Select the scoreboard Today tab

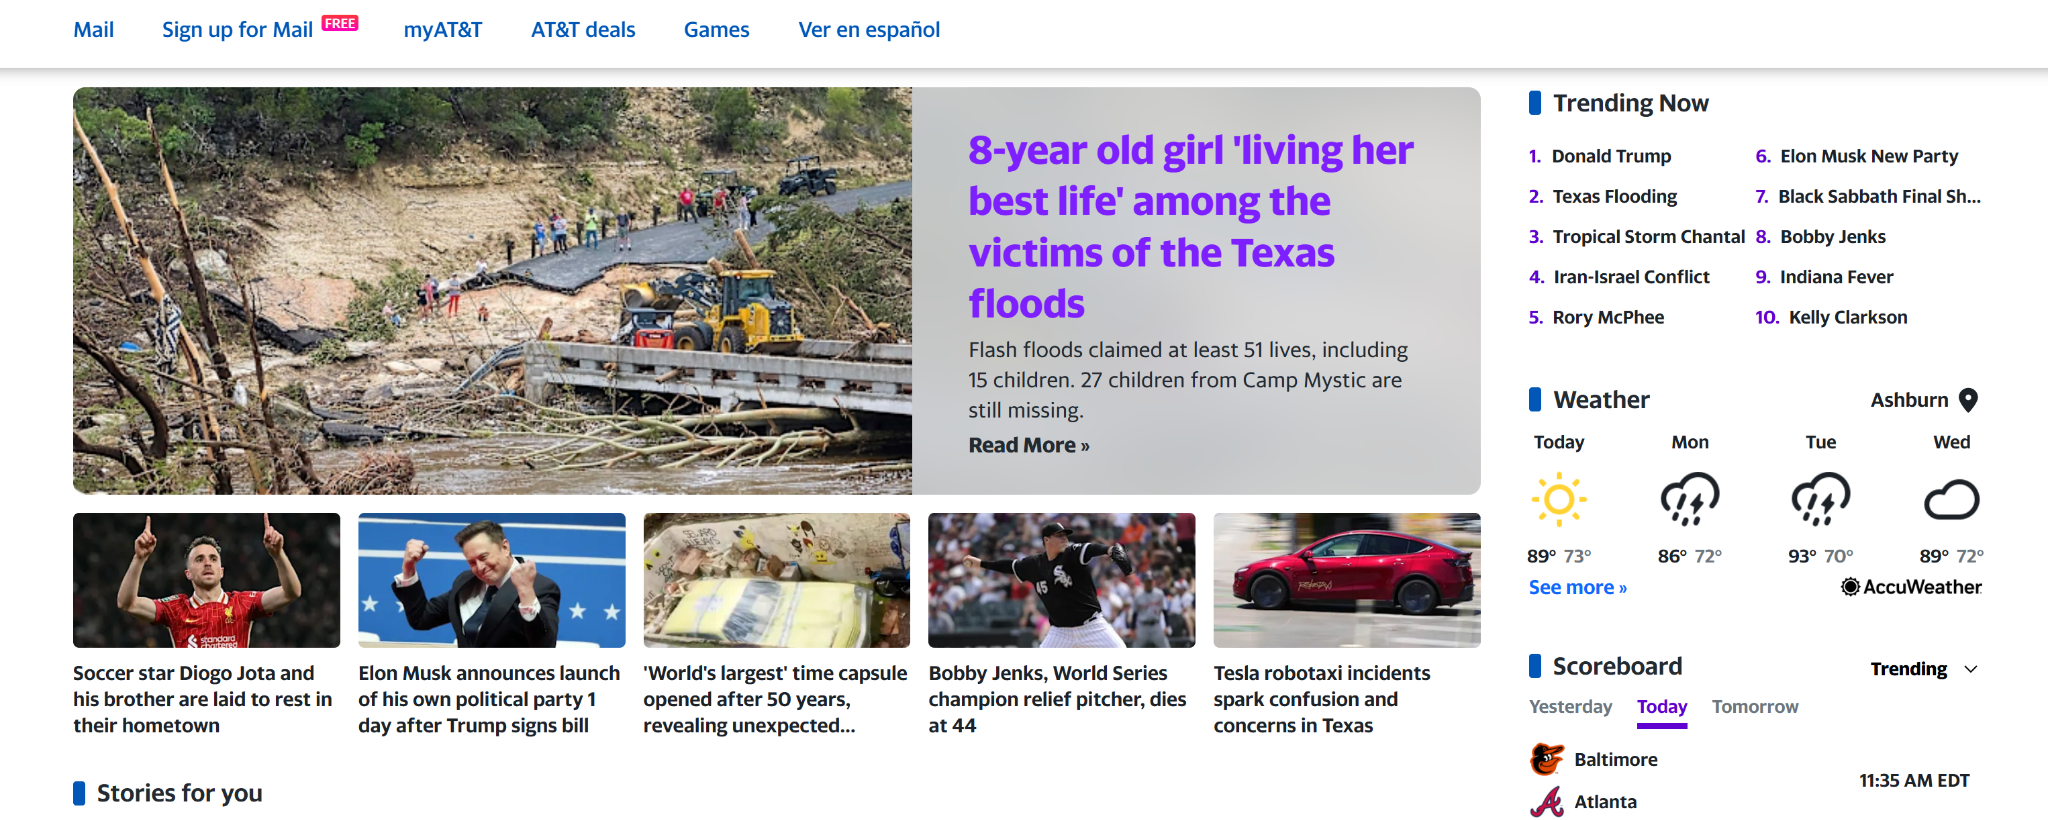pos(1662,707)
